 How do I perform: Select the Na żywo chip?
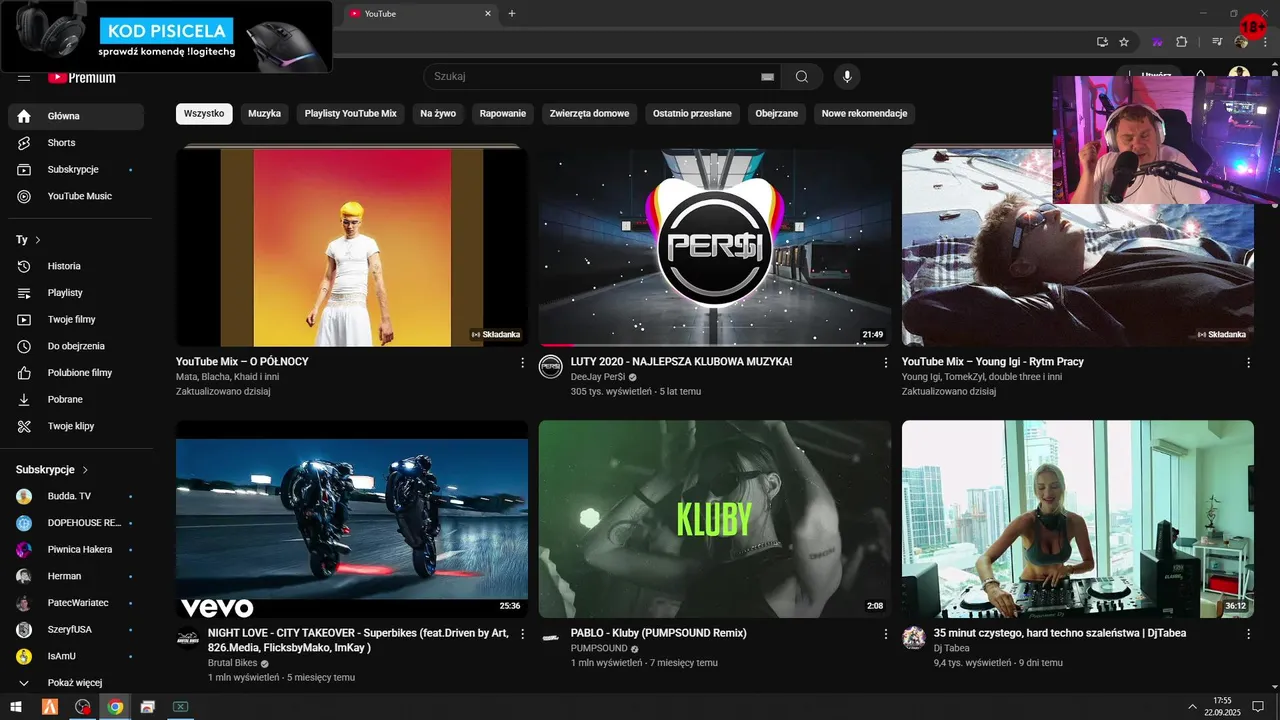point(438,114)
